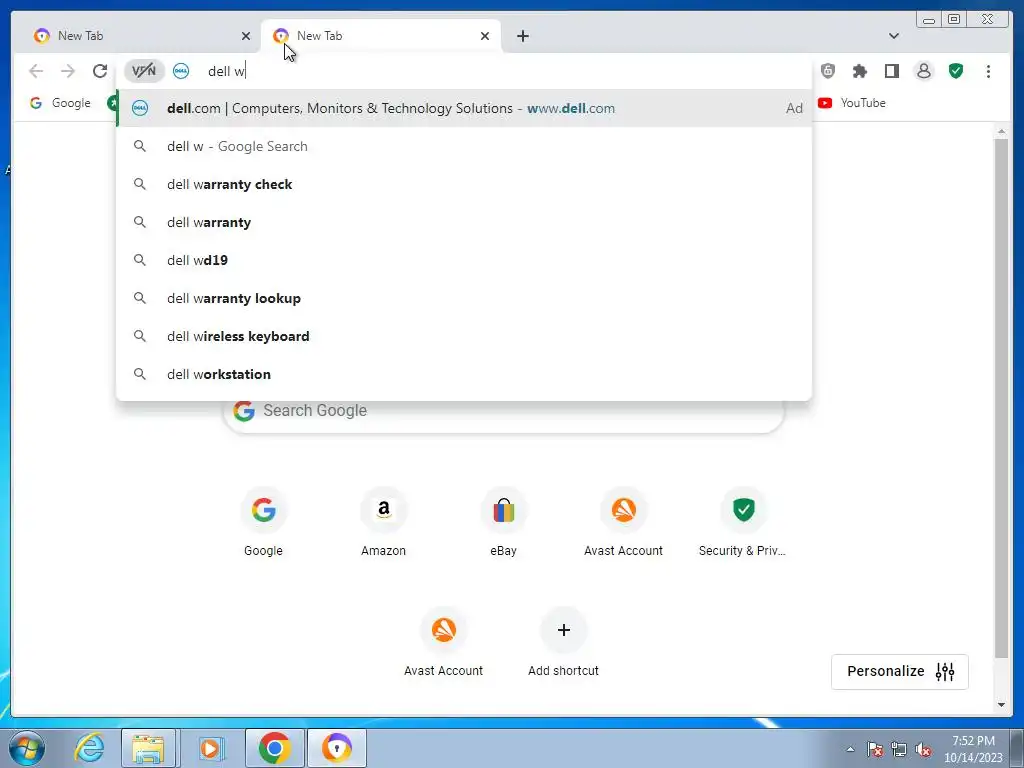The image size is (1024, 768).
Task: Open the three-dot browser menu
Action: [988, 71]
